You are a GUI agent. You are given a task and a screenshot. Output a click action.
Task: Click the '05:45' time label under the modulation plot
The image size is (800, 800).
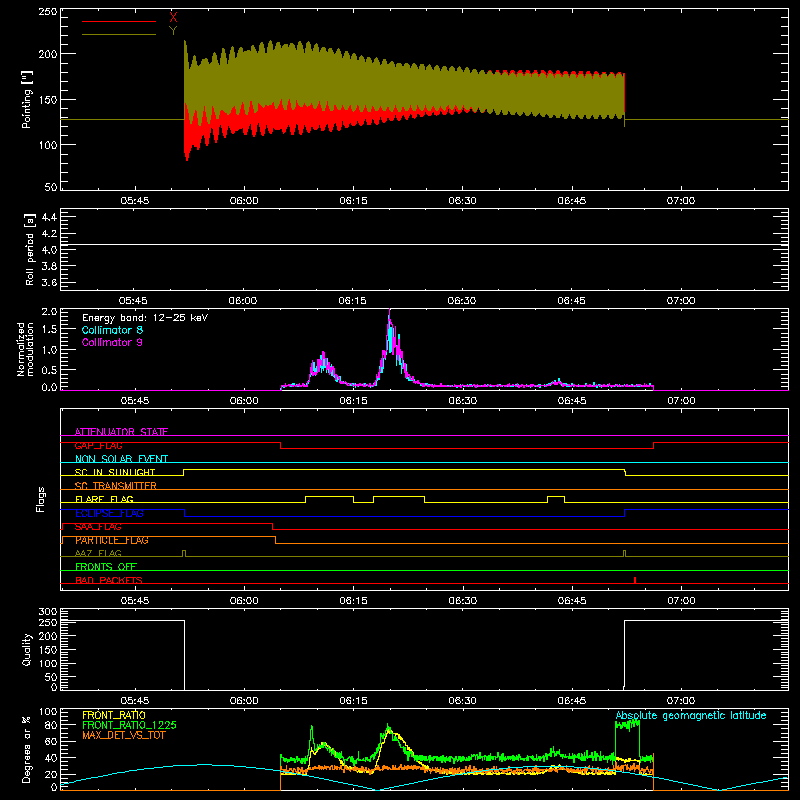135,401
